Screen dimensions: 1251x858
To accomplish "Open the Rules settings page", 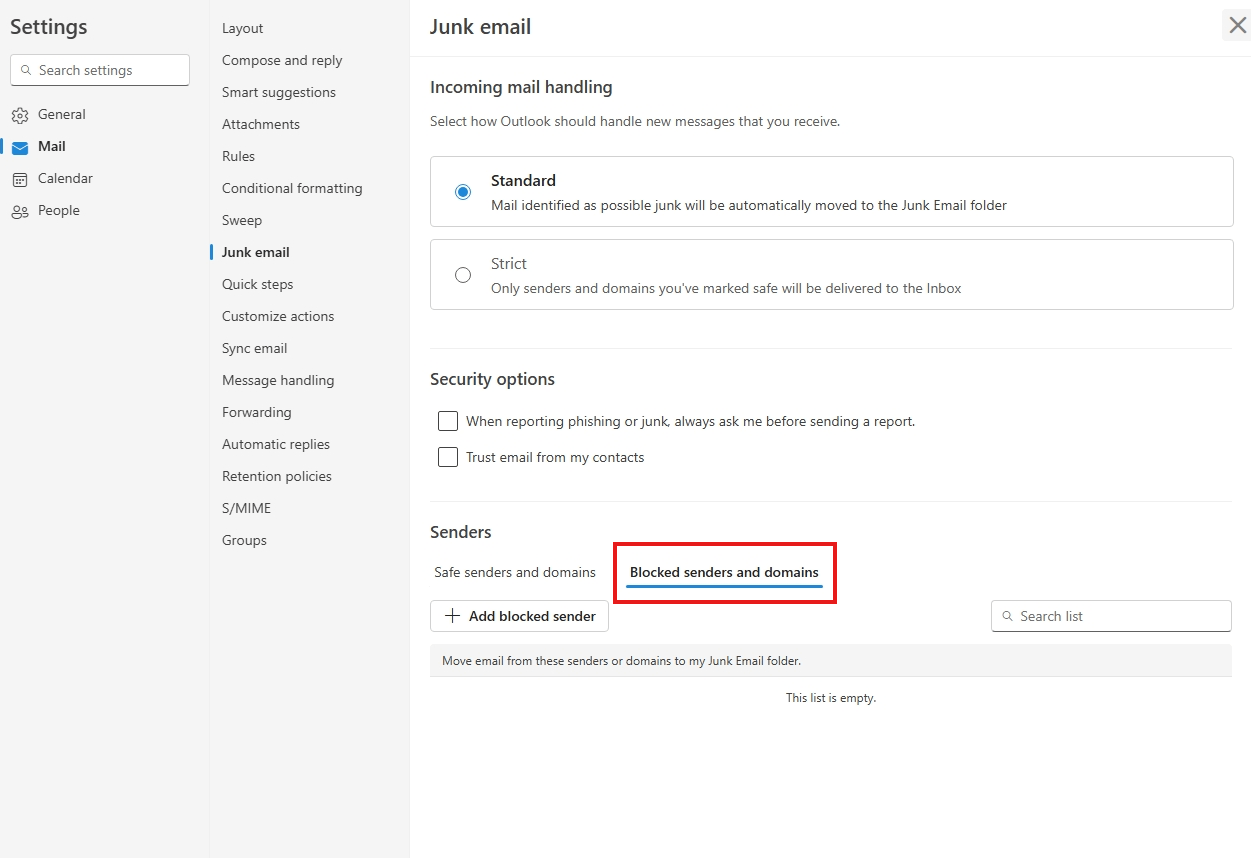I will (238, 156).
